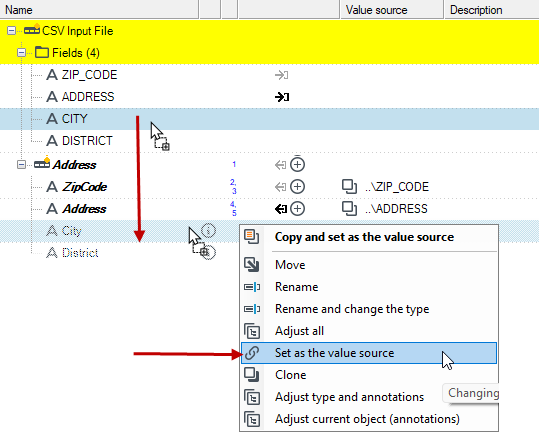Click the copy icon beside ..\ZIP_CODE

tap(349, 187)
